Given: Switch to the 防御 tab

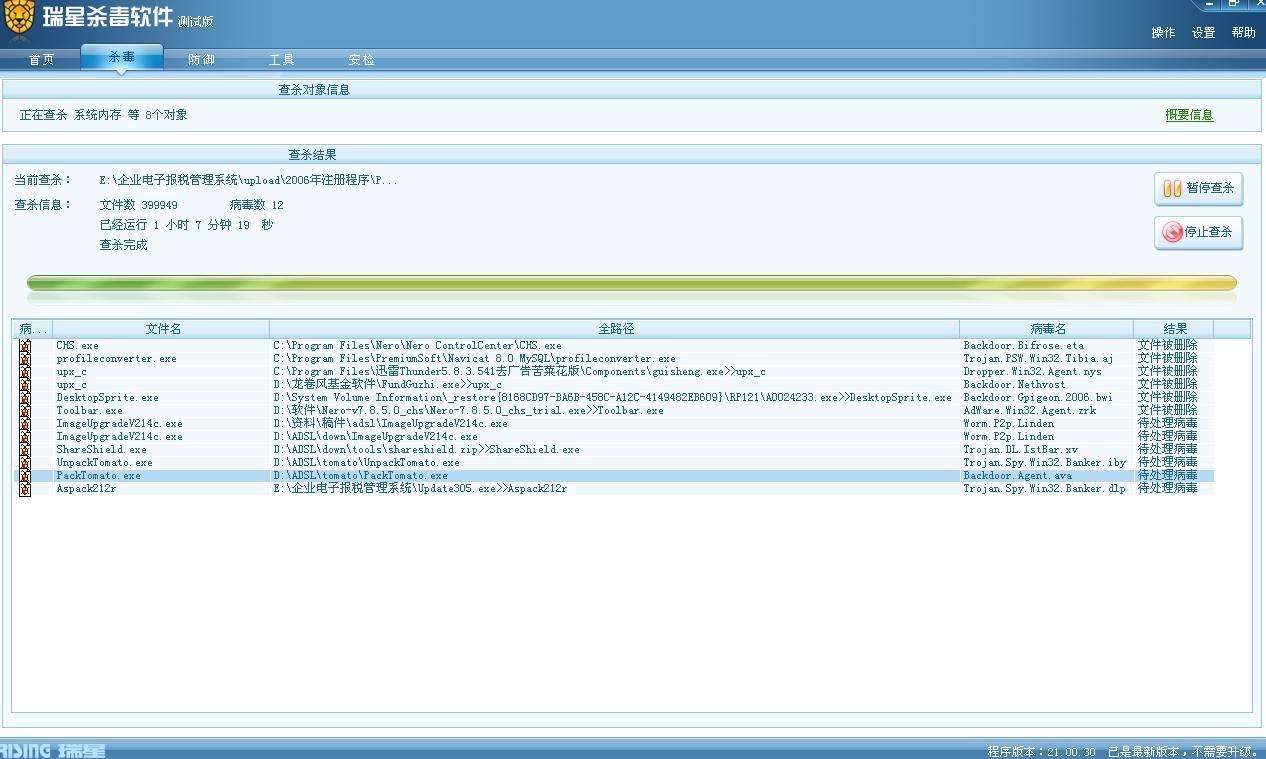Looking at the screenshot, I should [202, 60].
